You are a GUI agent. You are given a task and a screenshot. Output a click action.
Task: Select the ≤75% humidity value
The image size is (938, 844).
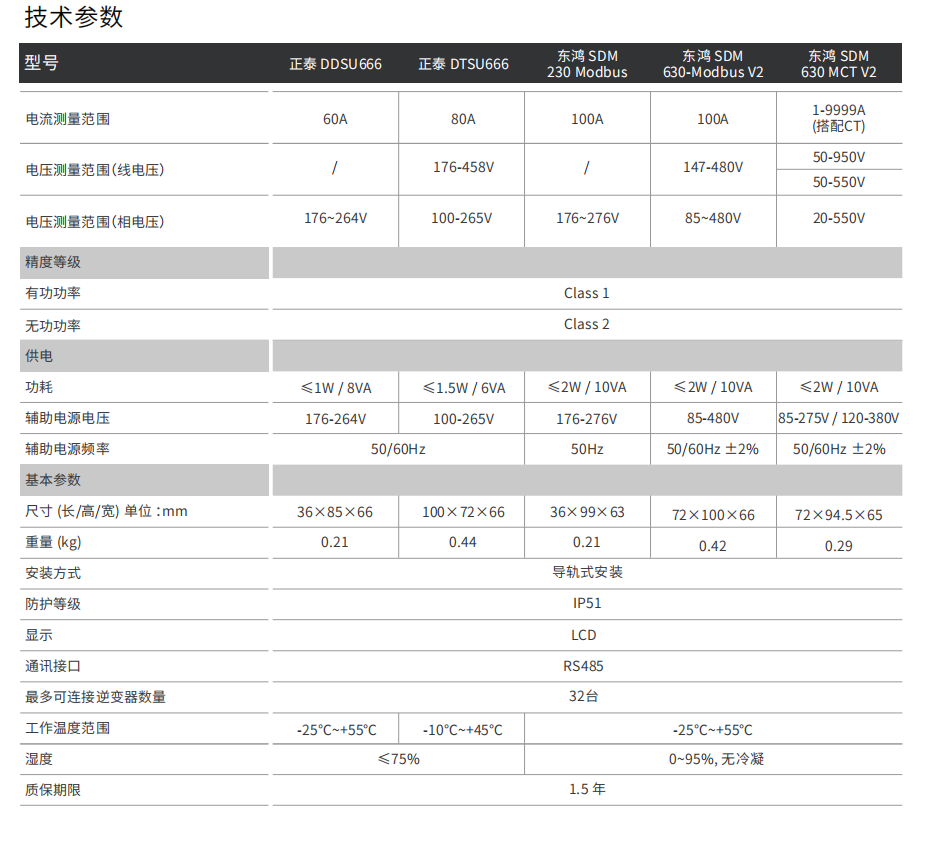click(x=399, y=759)
